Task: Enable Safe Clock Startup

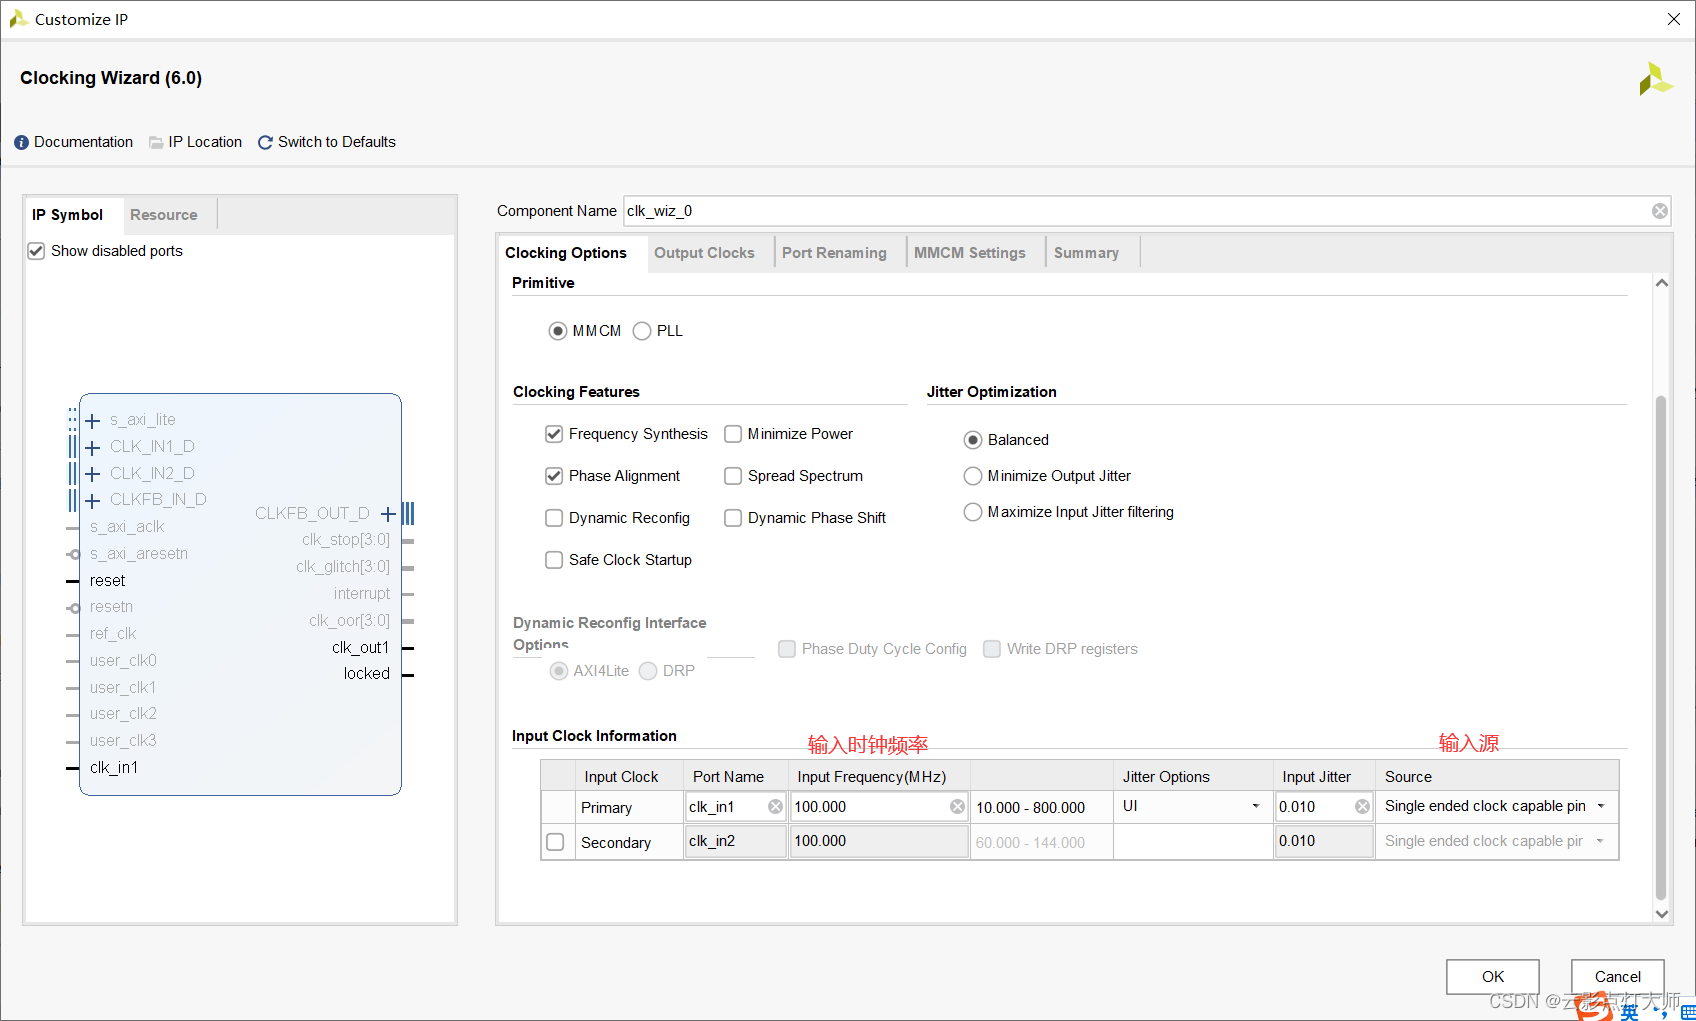Action: tap(554, 560)
